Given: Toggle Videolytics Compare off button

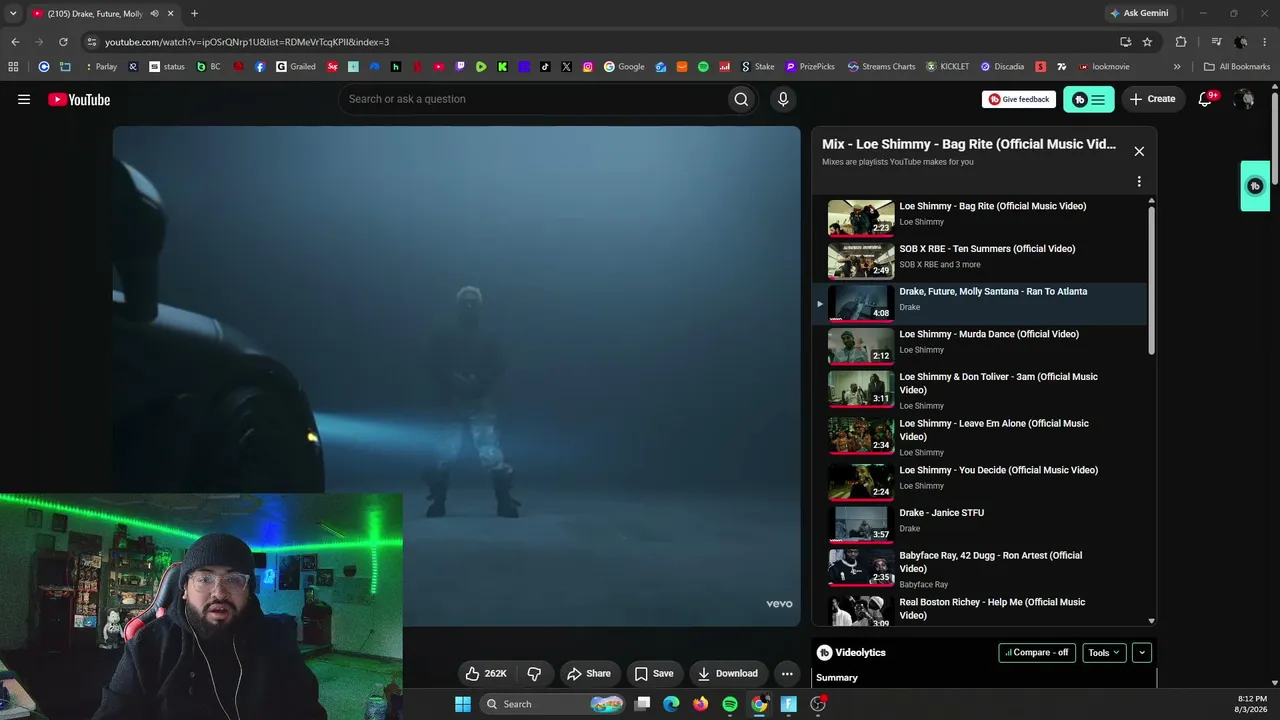Looking at the screenshot, I should click(1037, 653).
